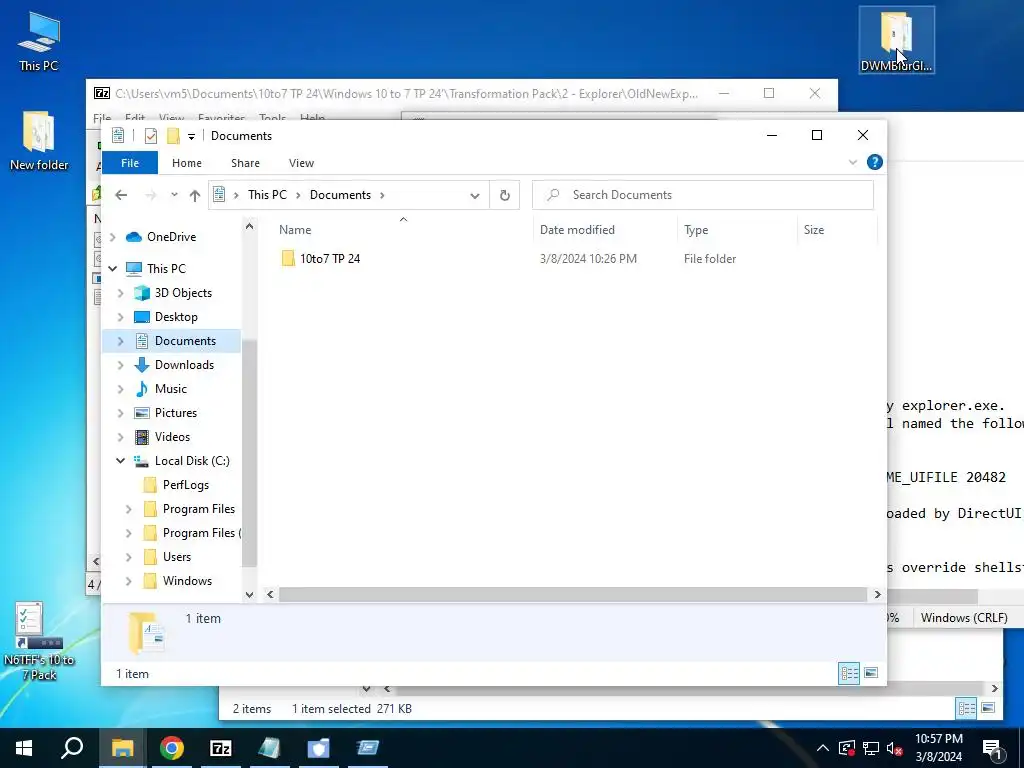Select the PerfLogs folder in the tree
Viewport: 1024px width, 768px height.
pos(185,485)
